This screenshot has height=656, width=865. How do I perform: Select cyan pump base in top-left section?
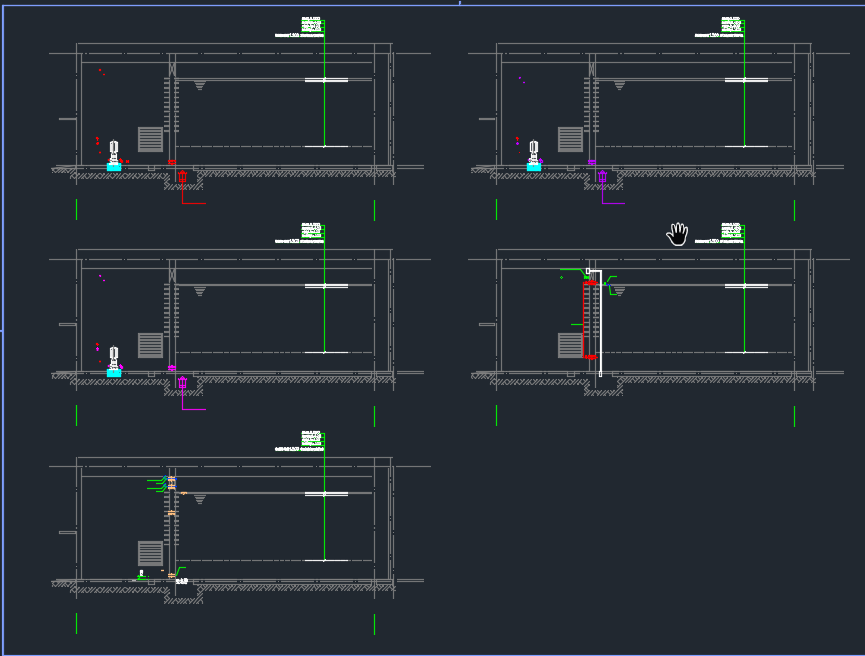pos(114,167)
